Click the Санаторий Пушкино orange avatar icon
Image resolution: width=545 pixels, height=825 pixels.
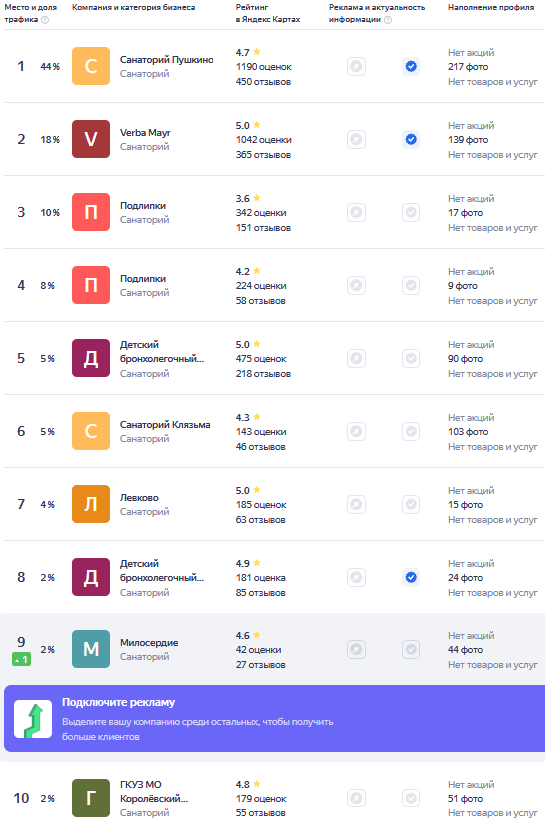[91, 66]
